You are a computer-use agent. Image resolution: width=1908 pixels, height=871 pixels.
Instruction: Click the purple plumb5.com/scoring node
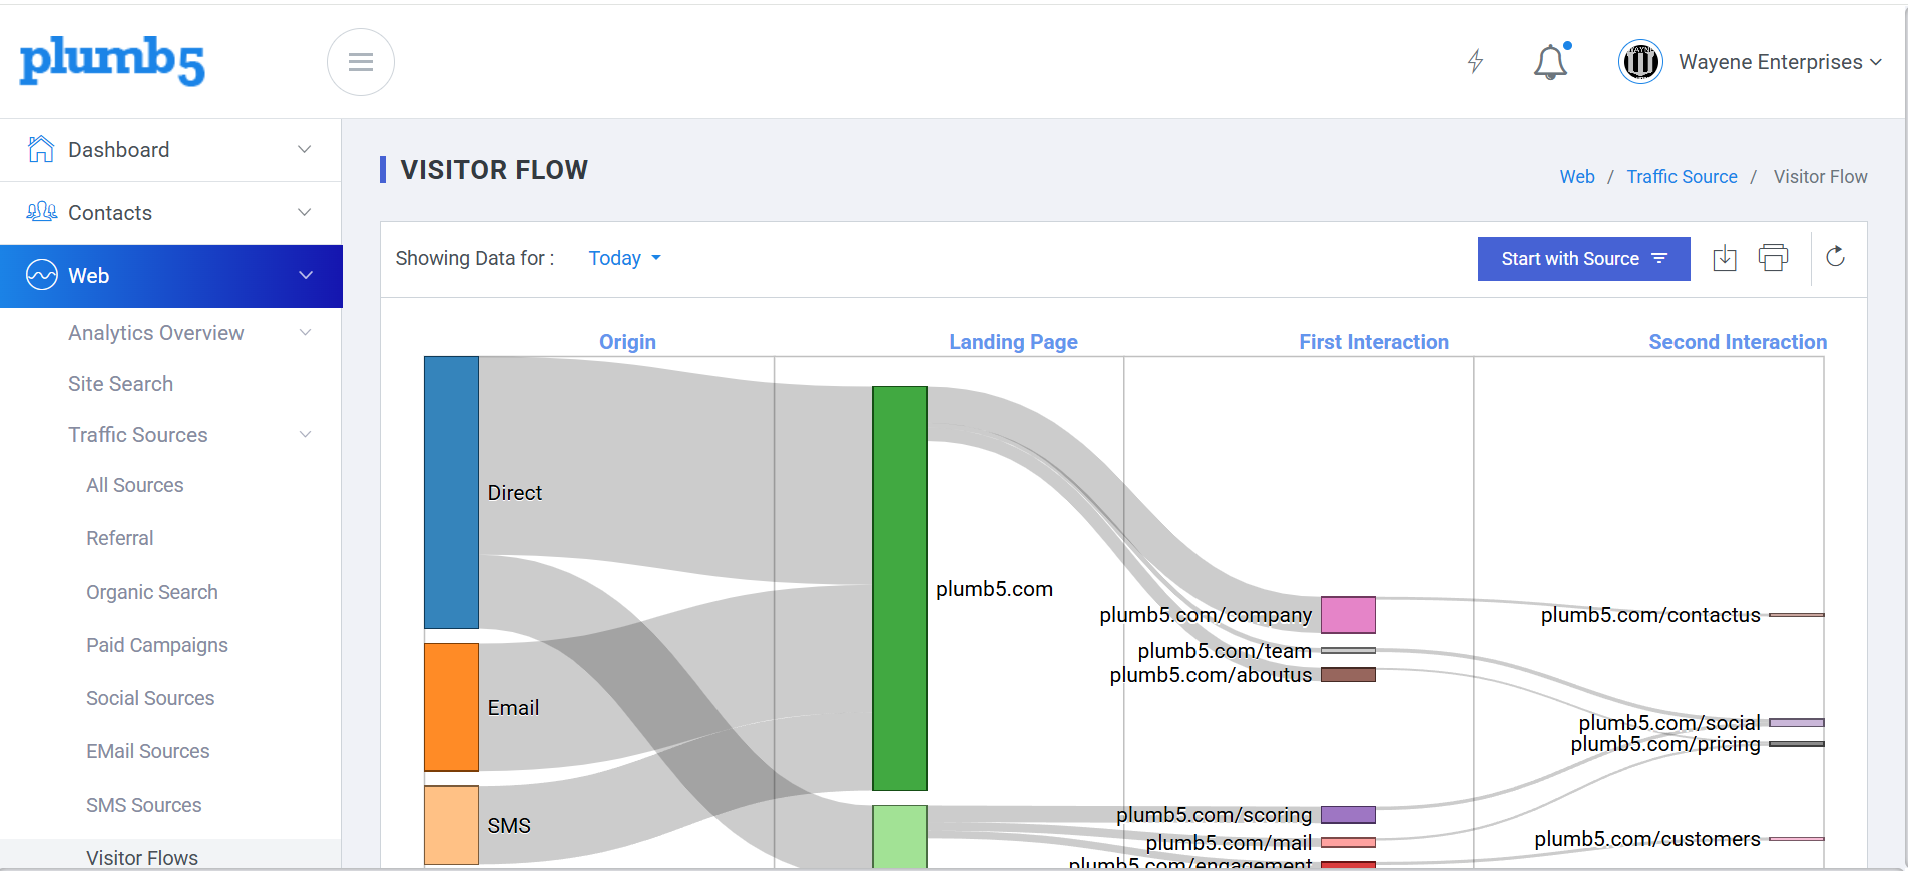[1348, 815]
